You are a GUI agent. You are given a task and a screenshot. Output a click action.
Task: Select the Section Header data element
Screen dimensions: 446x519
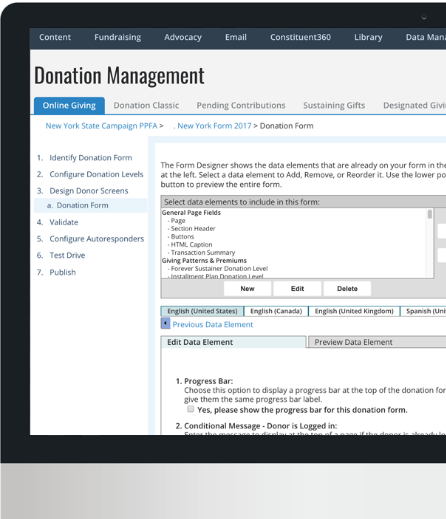(193, 229)
